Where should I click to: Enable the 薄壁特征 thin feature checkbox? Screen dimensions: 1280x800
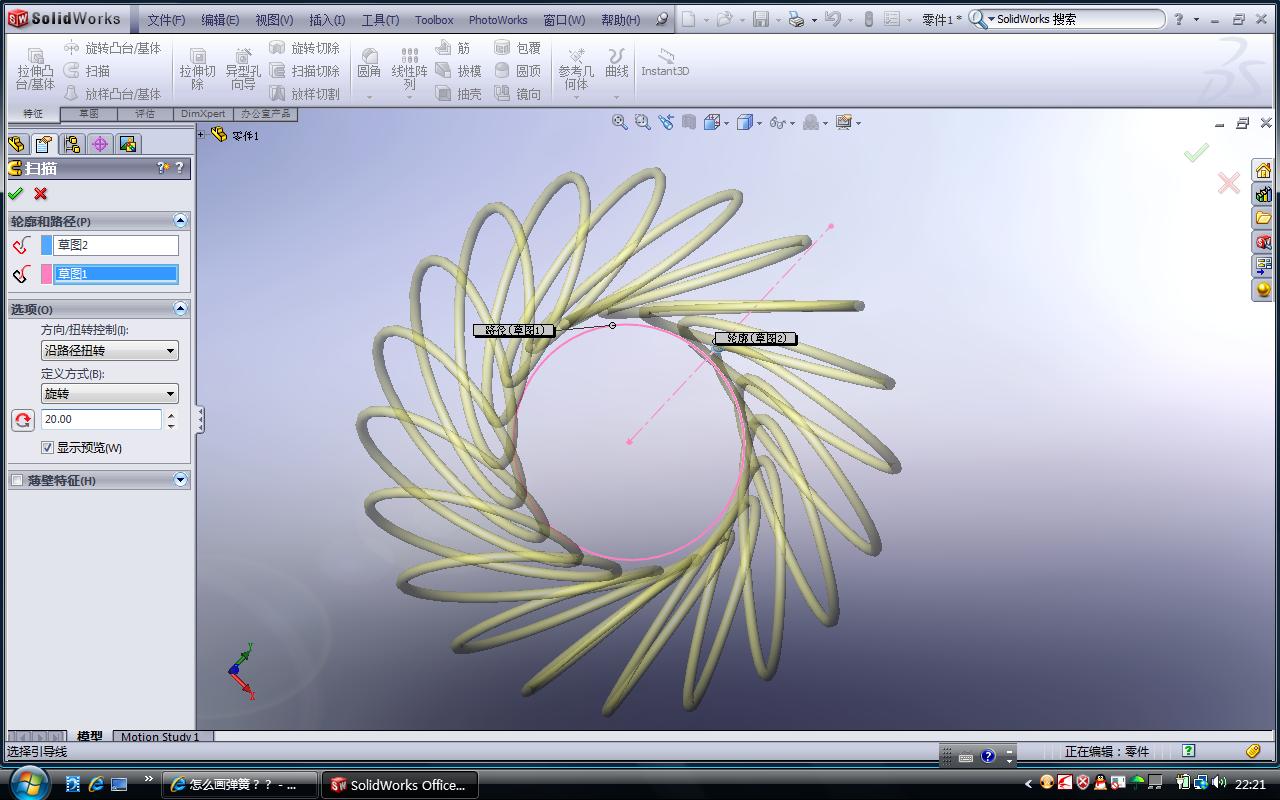coord(17,481)
